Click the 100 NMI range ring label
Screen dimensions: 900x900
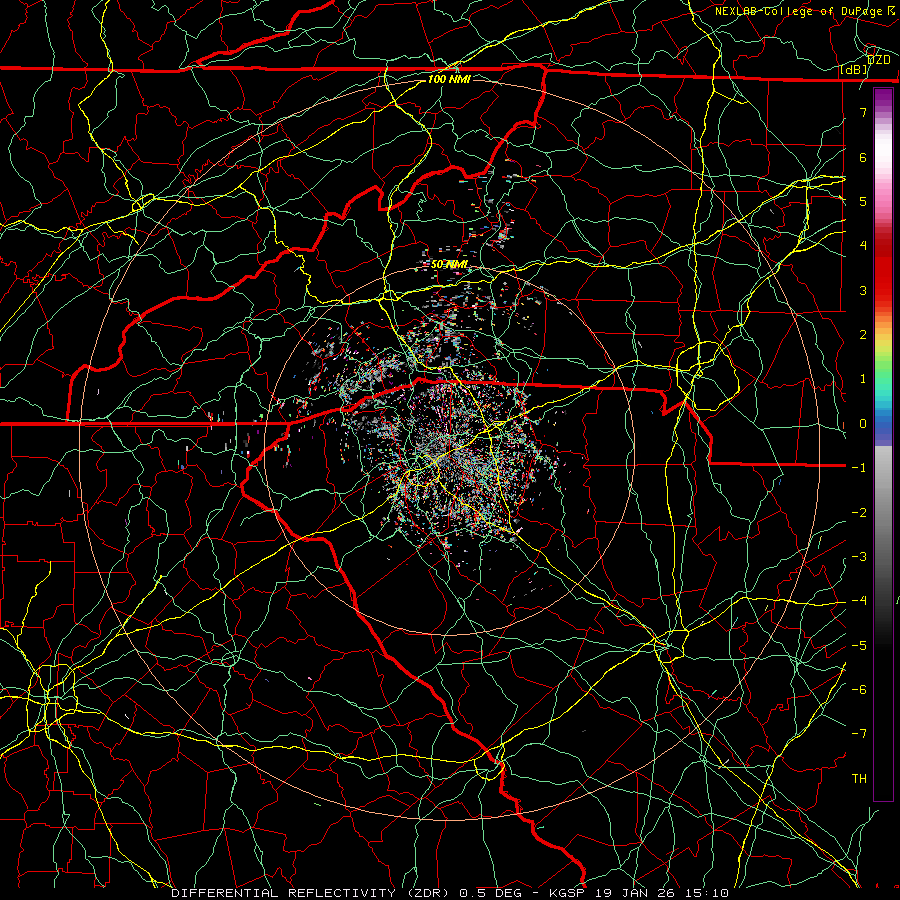pos(449,79)
